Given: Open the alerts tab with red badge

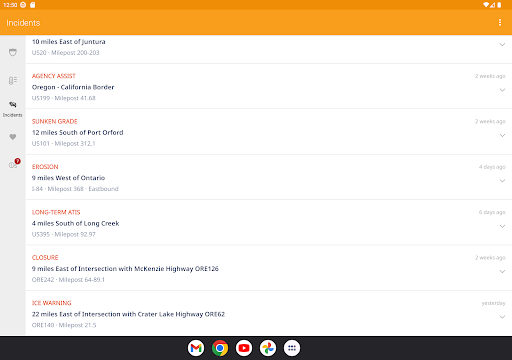Looking at the screenshot, I should tap(14, 164).
